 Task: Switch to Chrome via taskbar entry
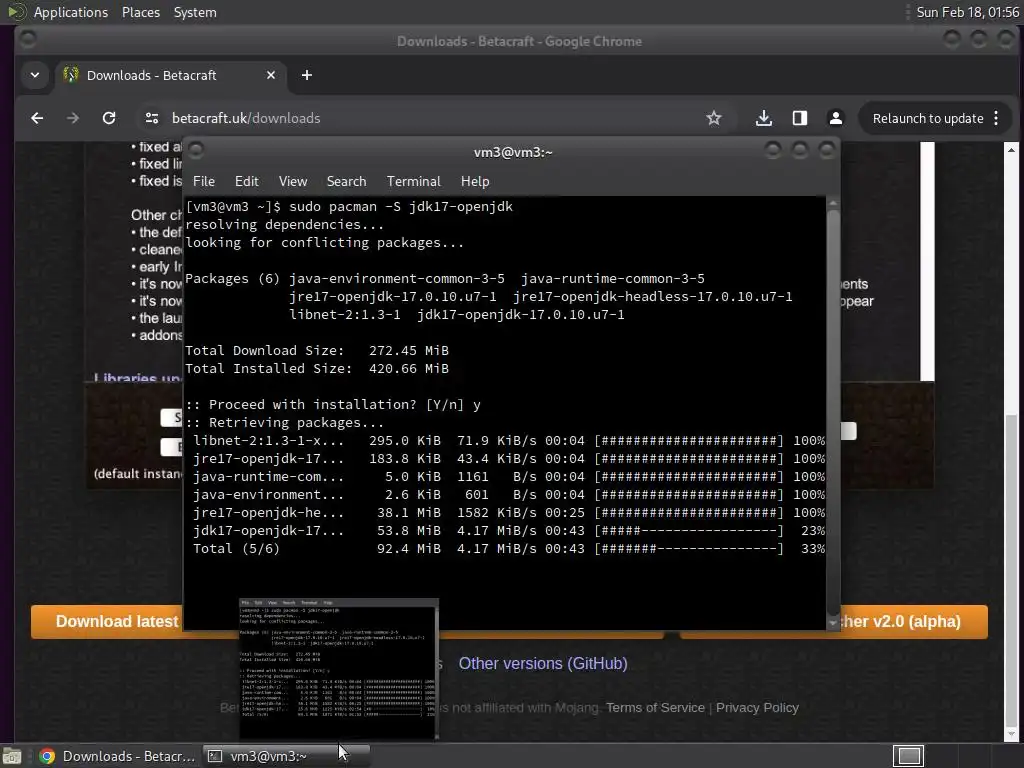[x=117, y=756]
